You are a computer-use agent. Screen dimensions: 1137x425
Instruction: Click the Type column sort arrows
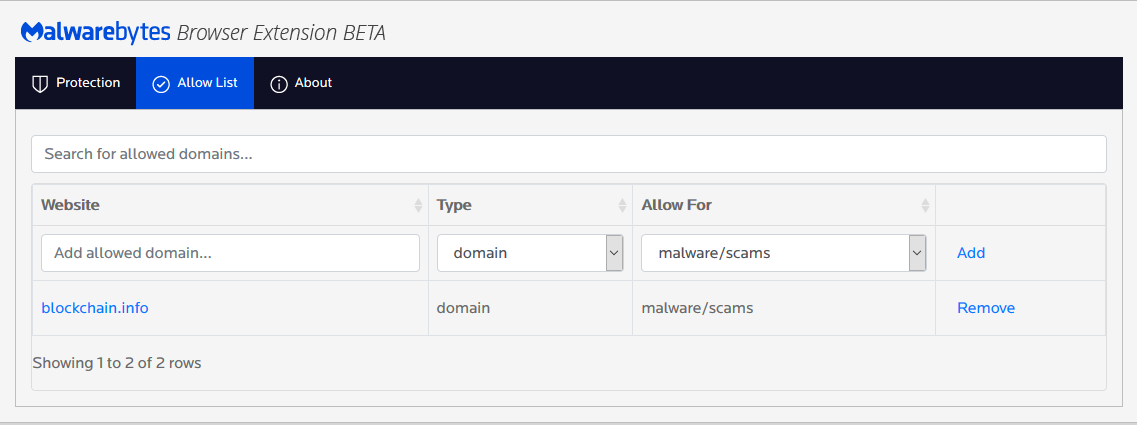click(x=622, y=205)
